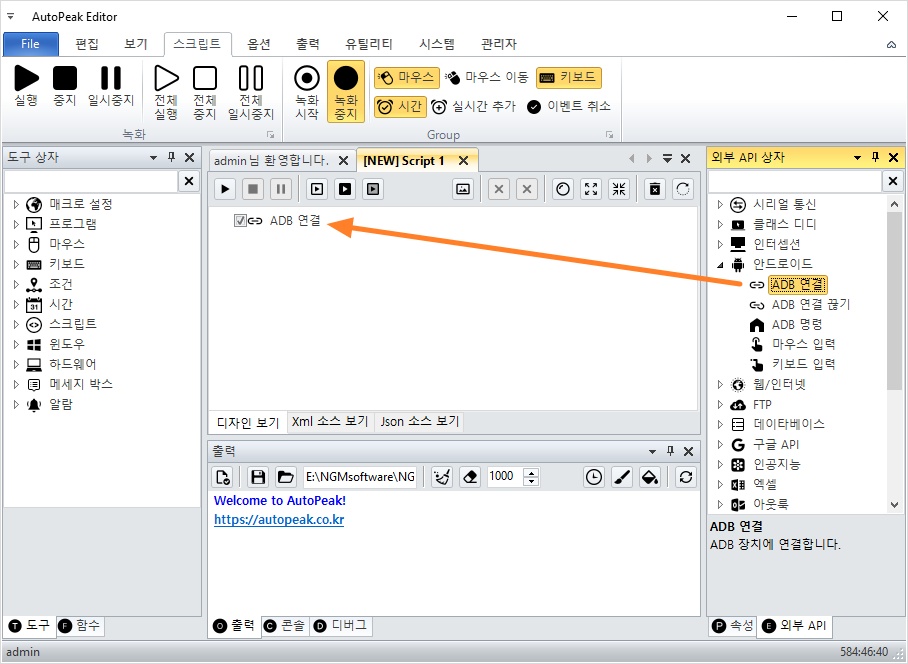Select ADB 명령 item
The height and width of the screenshot is (664, 908).
pos(797,325)
